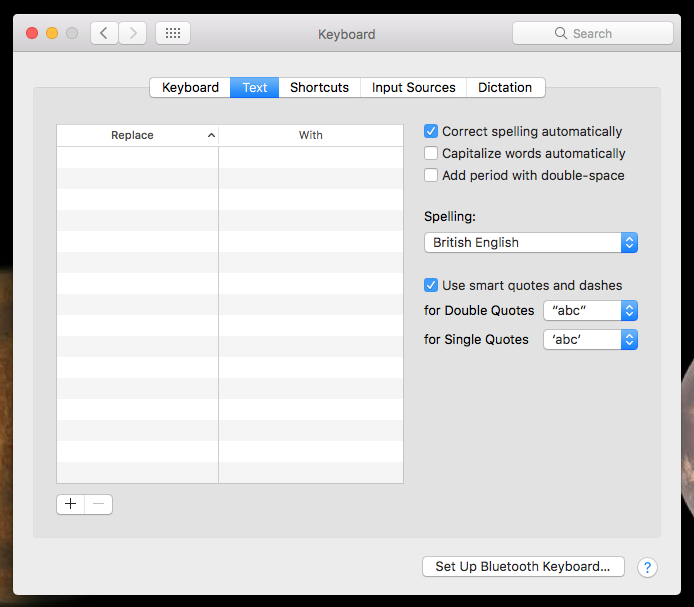Click Set Up Bluetooth Keyboard button
The height and width of the screenshot is (607, 694).
click(x=523, y=567)
